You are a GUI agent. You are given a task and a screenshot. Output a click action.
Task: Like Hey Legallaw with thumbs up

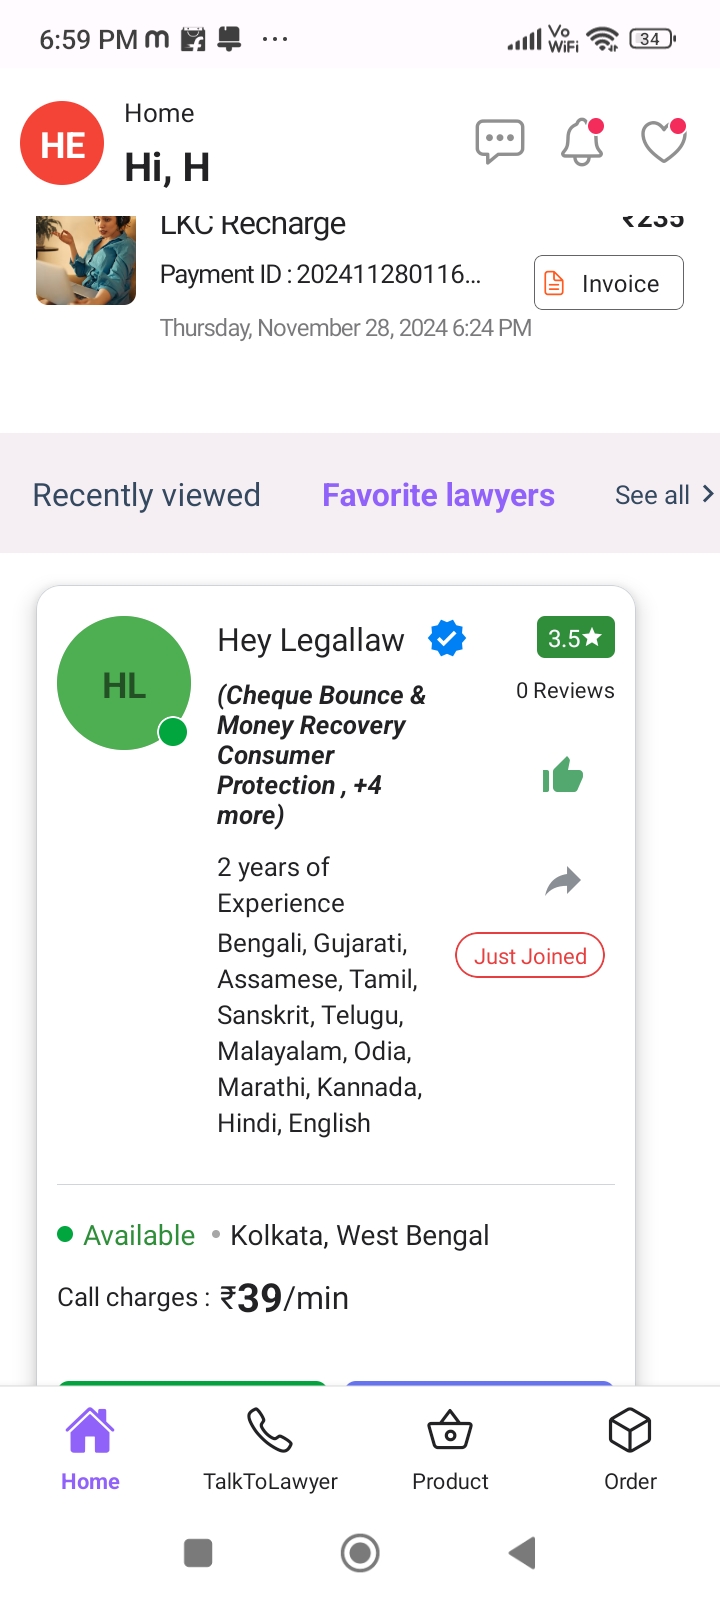coord(562,776)
